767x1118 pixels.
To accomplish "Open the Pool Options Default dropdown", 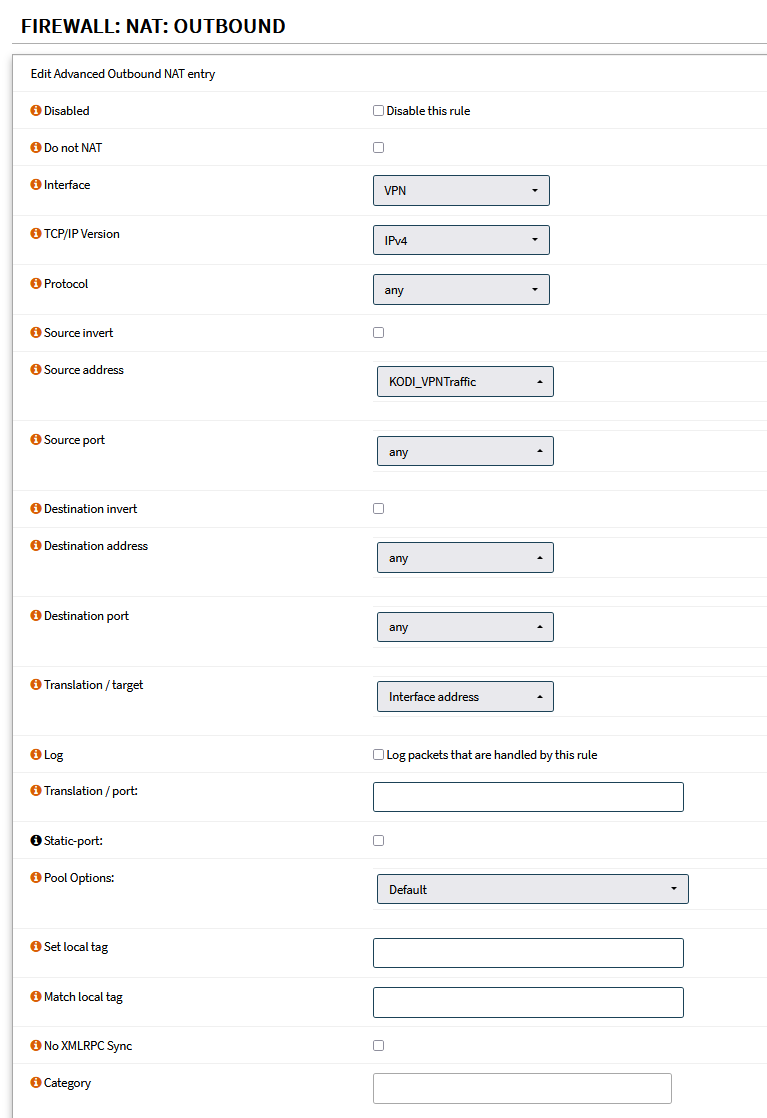I will 532,889.
